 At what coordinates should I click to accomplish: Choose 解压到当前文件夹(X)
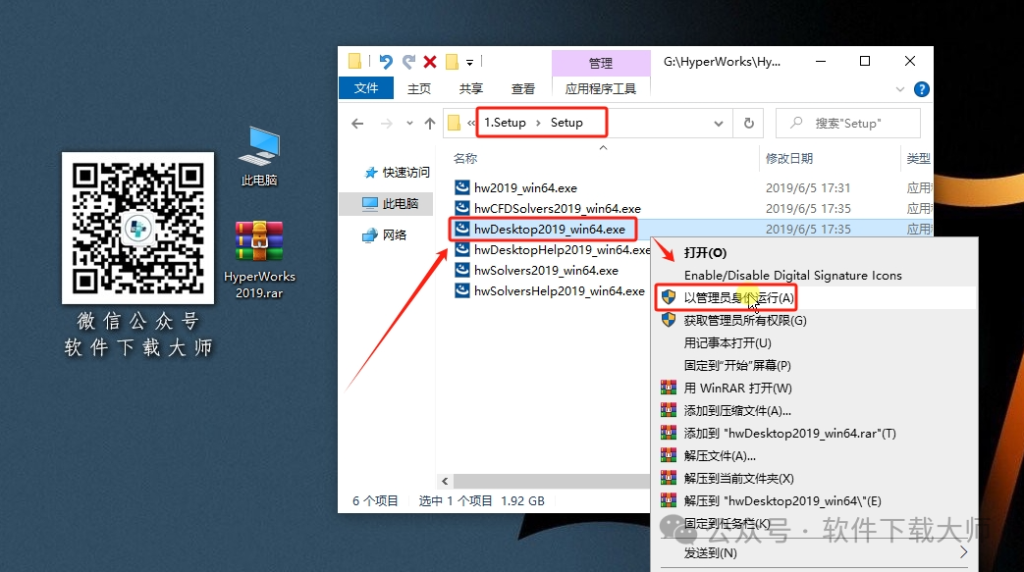[814, 479]
